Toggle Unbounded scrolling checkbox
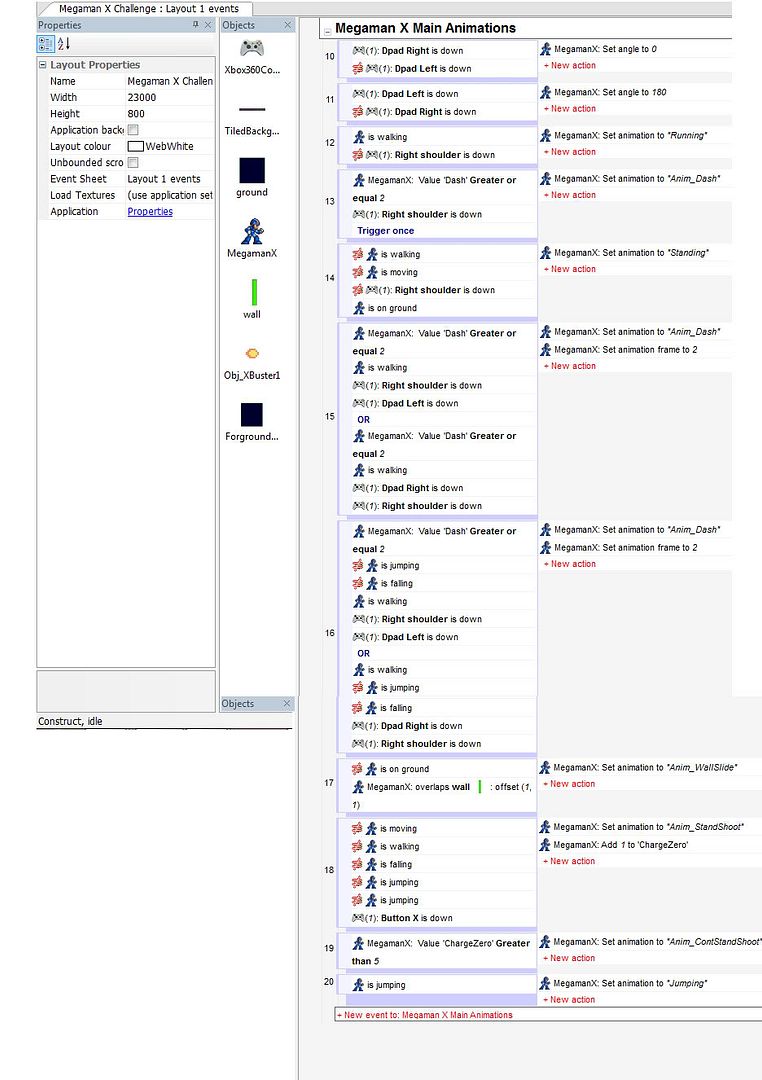Viewport: 762px width, 1080px height. [133, 163]
